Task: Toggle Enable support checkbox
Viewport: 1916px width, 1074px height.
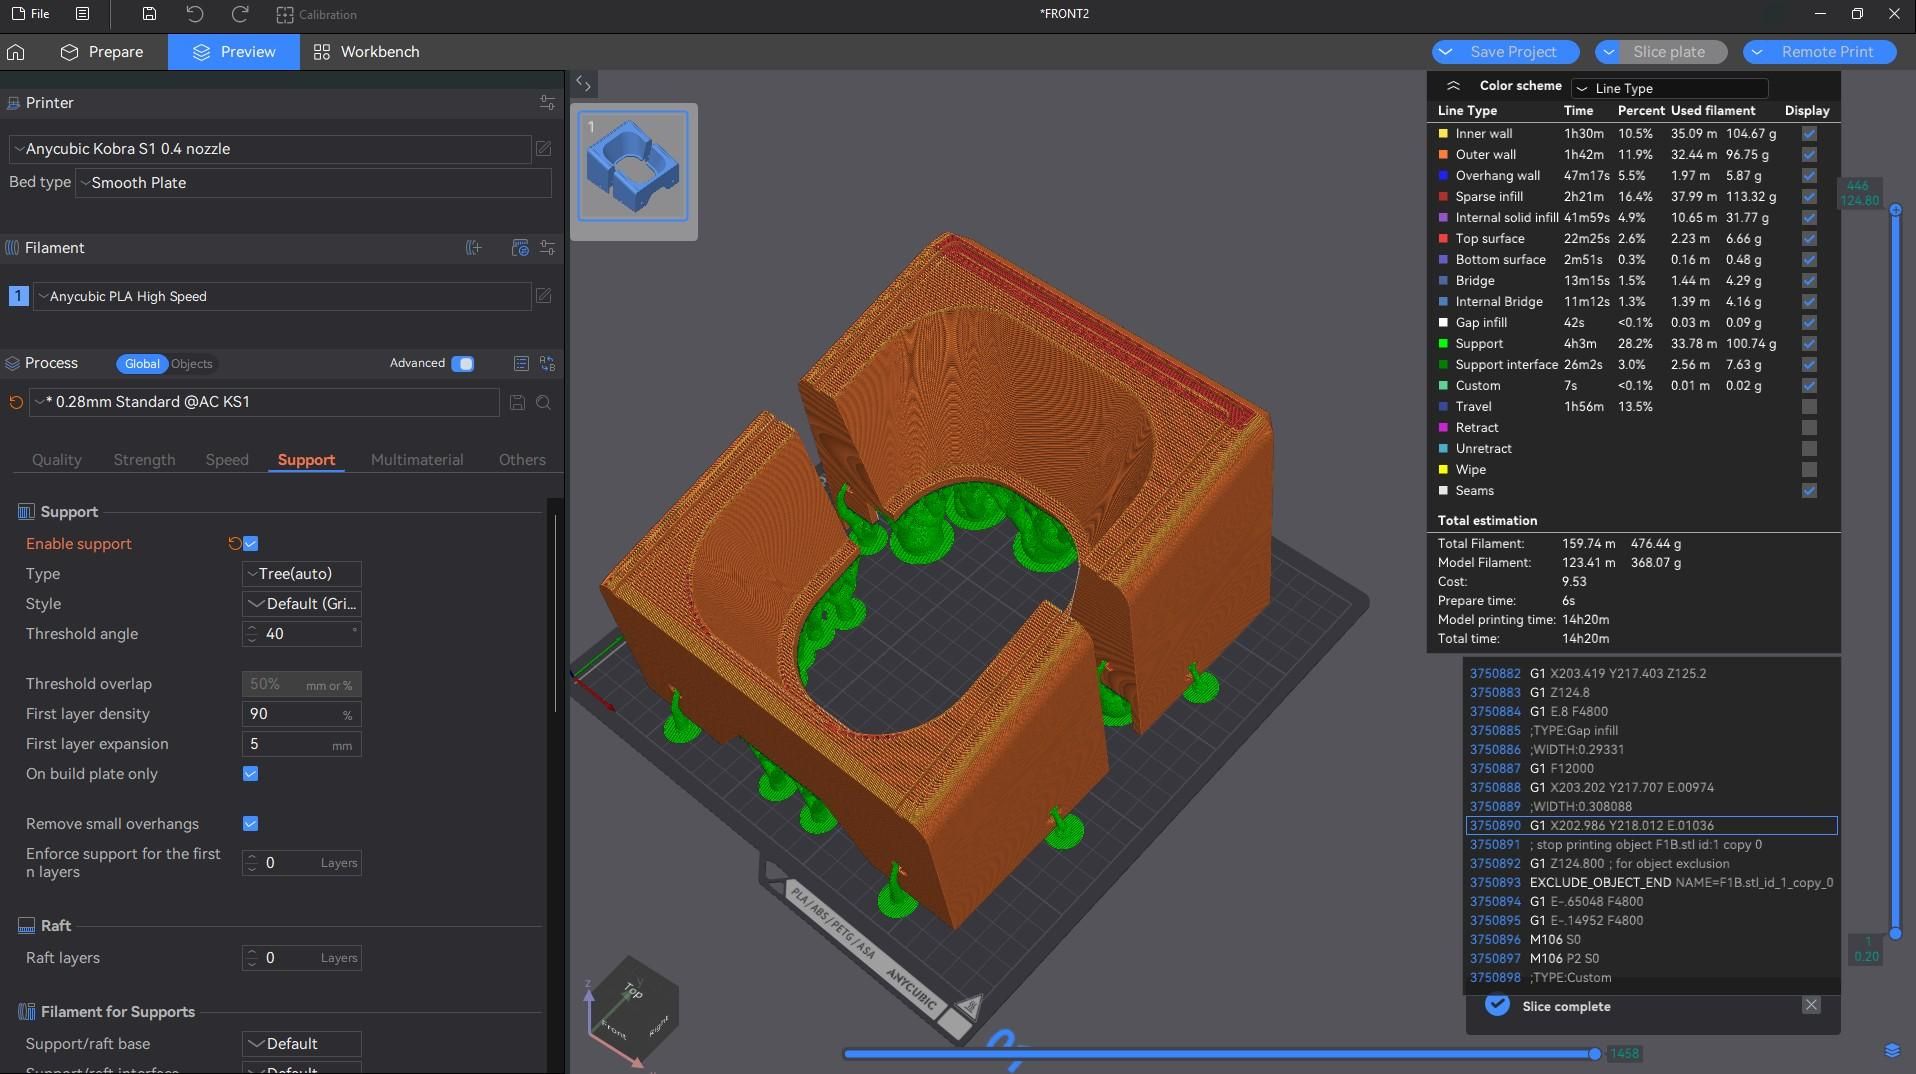Action: (251, 544)
